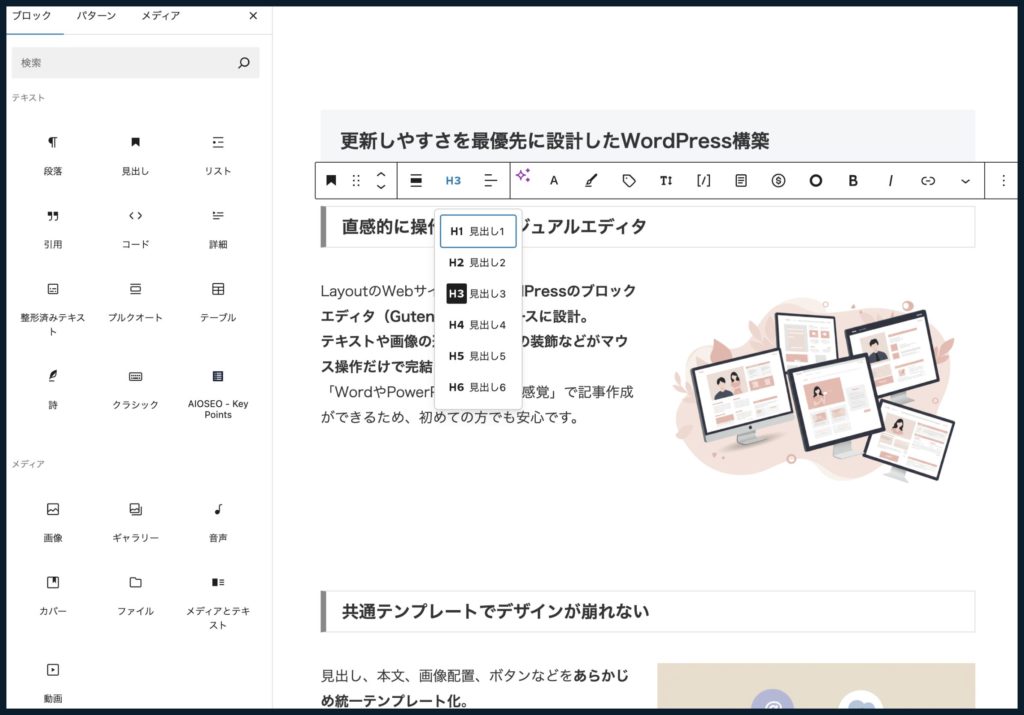Toggle bold formatting in the block toolbar
The image size is (1024, 715).
tap(852, 180)
